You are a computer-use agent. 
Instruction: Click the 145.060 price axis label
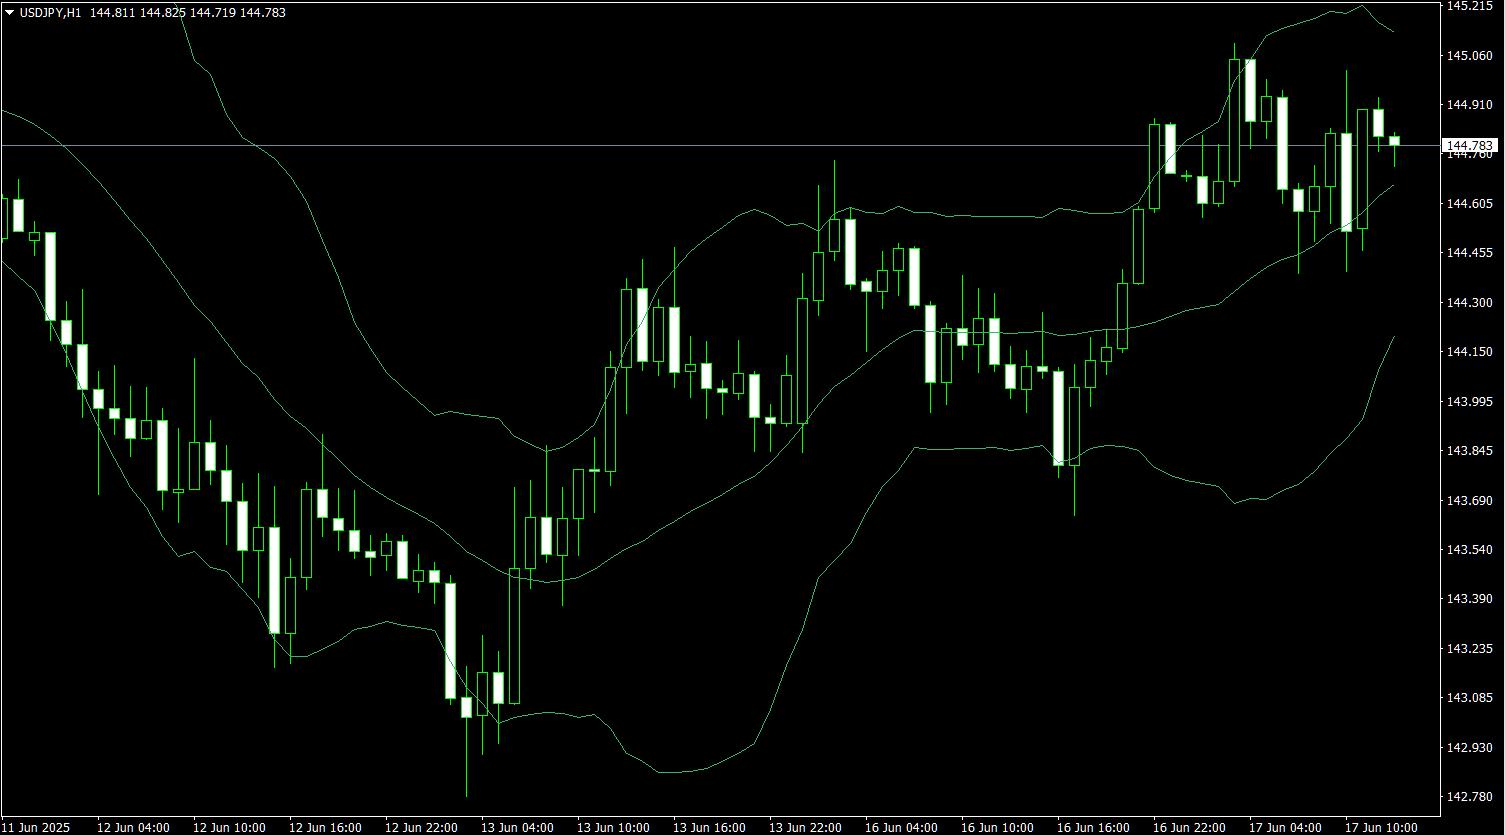pyautogui.click(x=1469, y=55)
